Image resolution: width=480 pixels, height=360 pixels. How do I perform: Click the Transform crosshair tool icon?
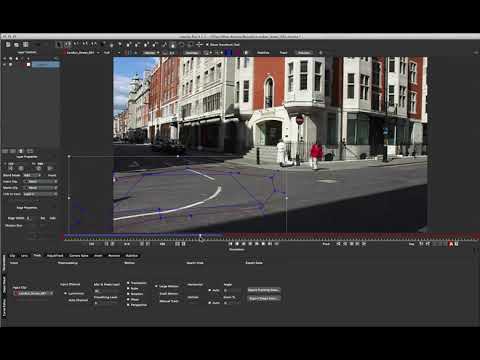pyautogui.click(x=199, y=44)
